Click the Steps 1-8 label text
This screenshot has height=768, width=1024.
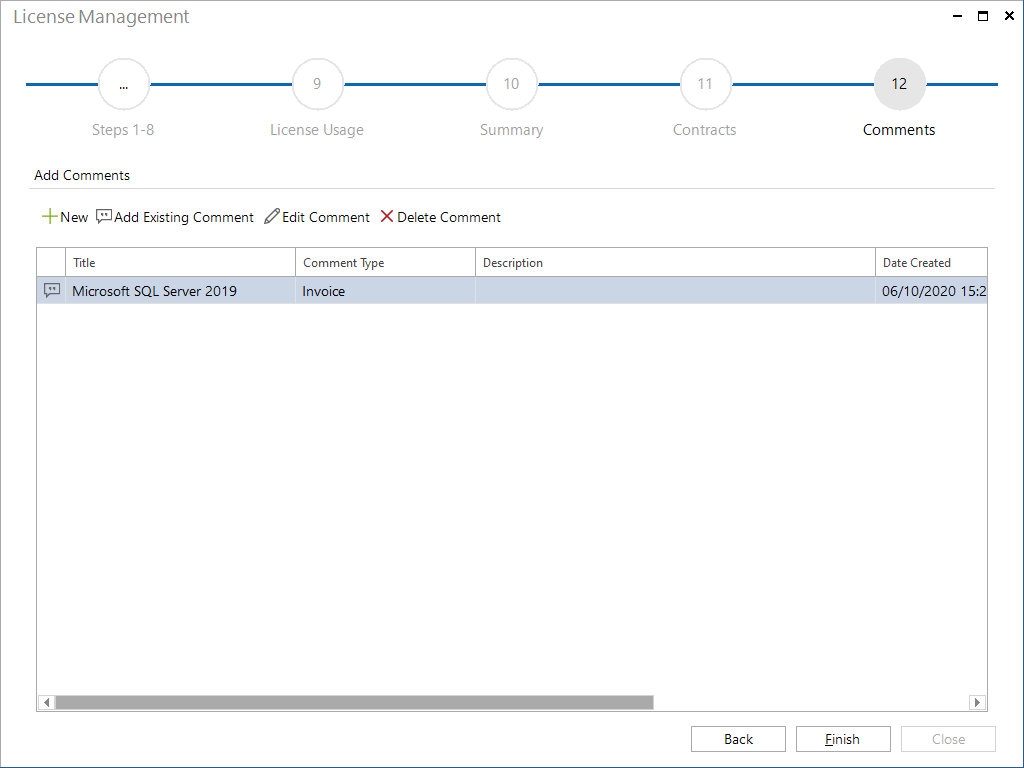tap(123, 130)
